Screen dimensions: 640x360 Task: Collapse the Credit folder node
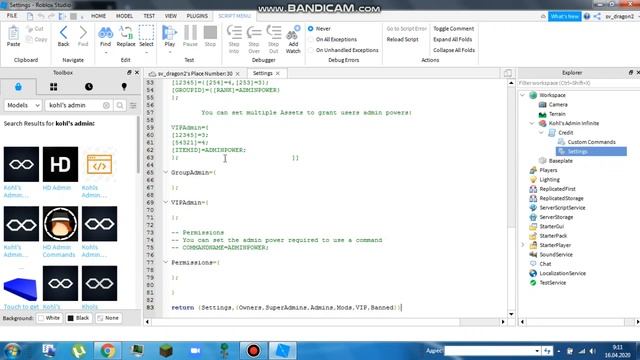(541, 133)
